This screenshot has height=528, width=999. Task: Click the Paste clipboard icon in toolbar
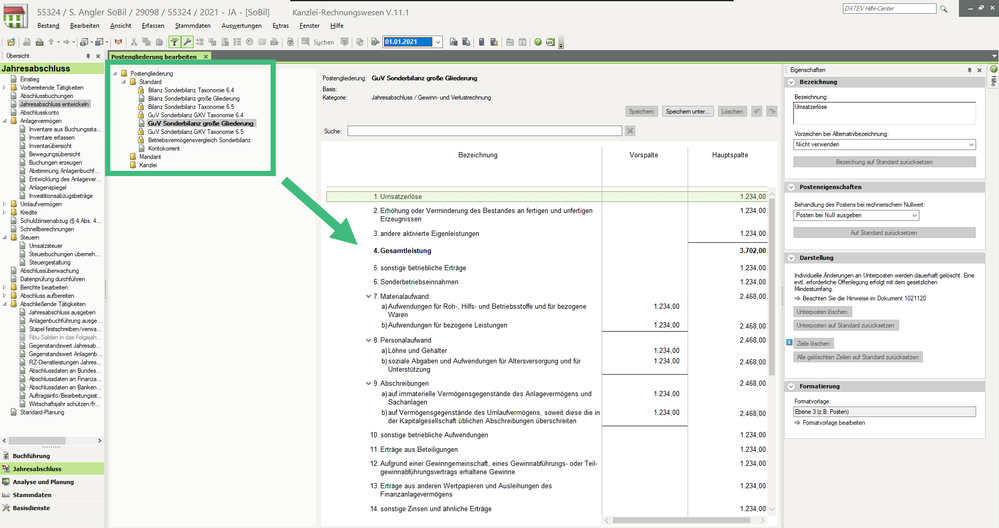point(159,42)
